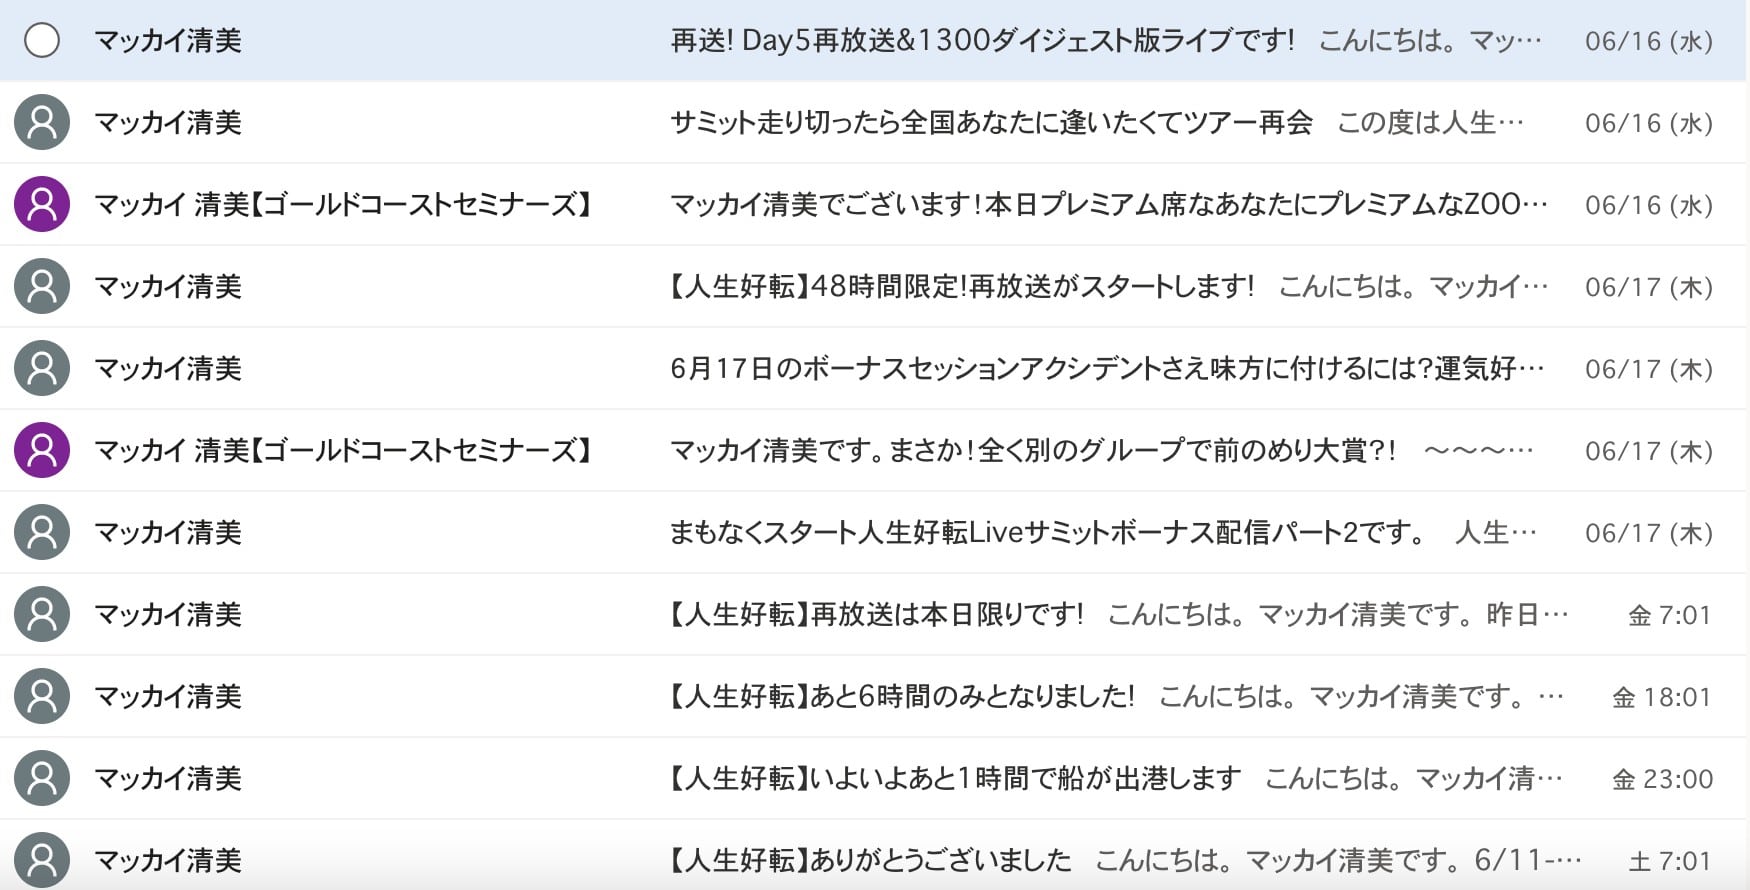This screenshot has width=1750, height=890.
Task: Select the avatar icon of the 船が出港します email
Action: (x=42, y=779)
